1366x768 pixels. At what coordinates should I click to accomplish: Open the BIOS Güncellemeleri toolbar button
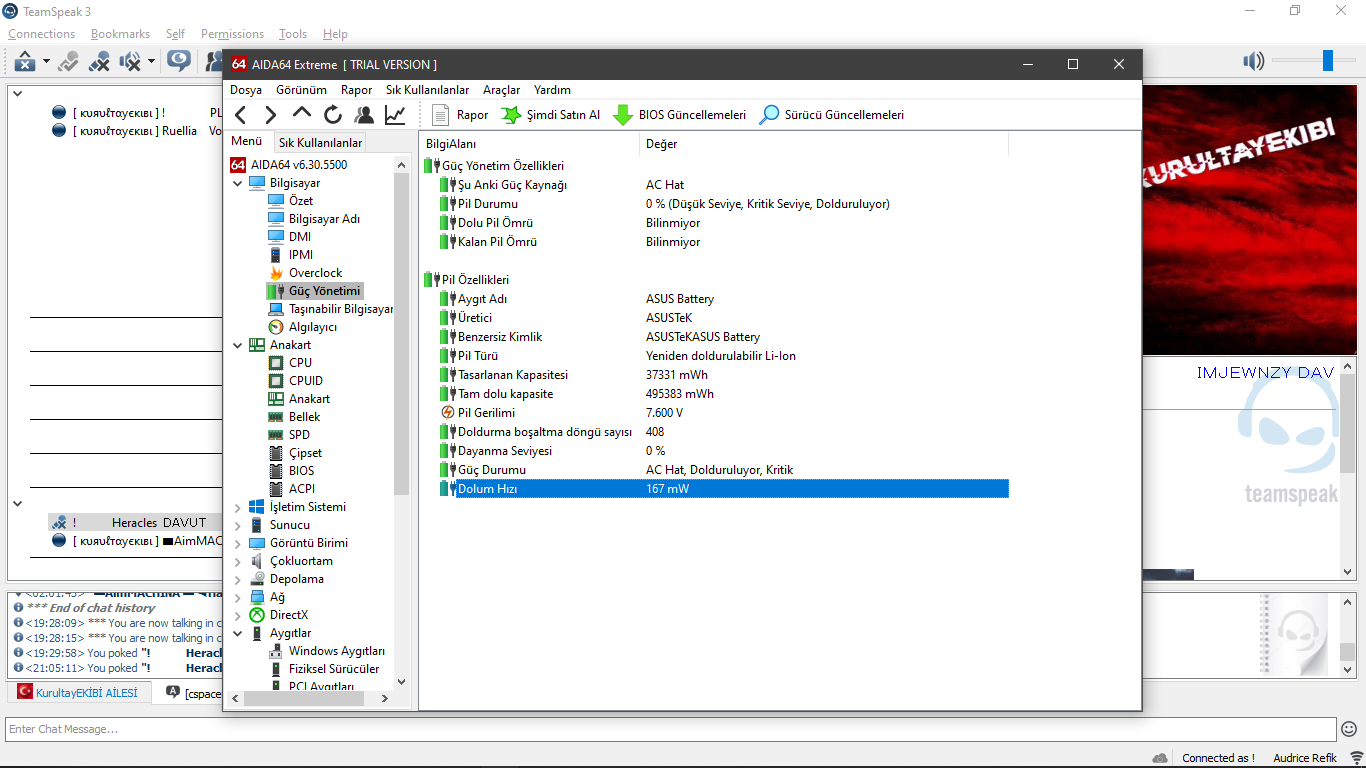679,115
